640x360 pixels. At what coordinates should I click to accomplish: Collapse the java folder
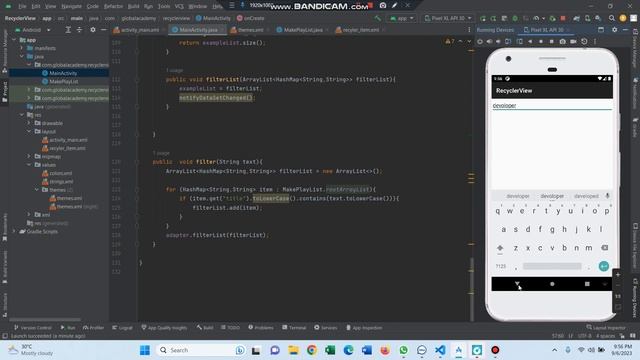(x=22, y=56)
